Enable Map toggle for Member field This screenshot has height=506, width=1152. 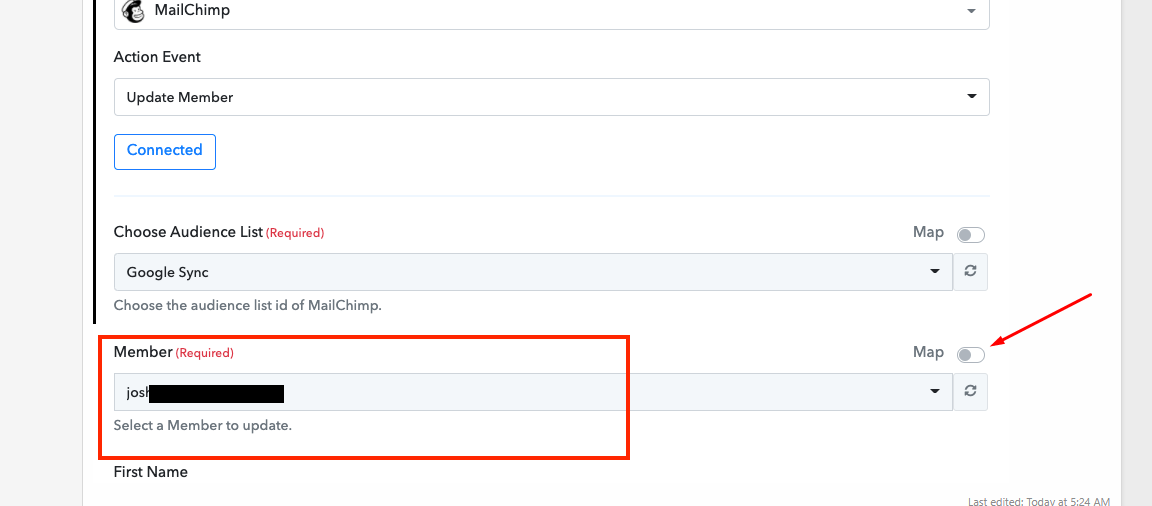click(971, 355)
